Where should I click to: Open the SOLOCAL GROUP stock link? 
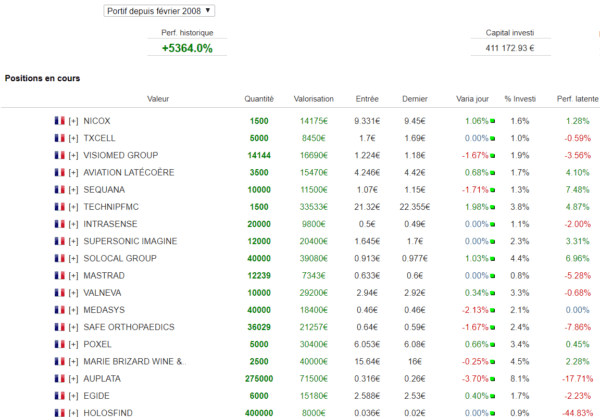pyautogui.click(x=120, y=259)
